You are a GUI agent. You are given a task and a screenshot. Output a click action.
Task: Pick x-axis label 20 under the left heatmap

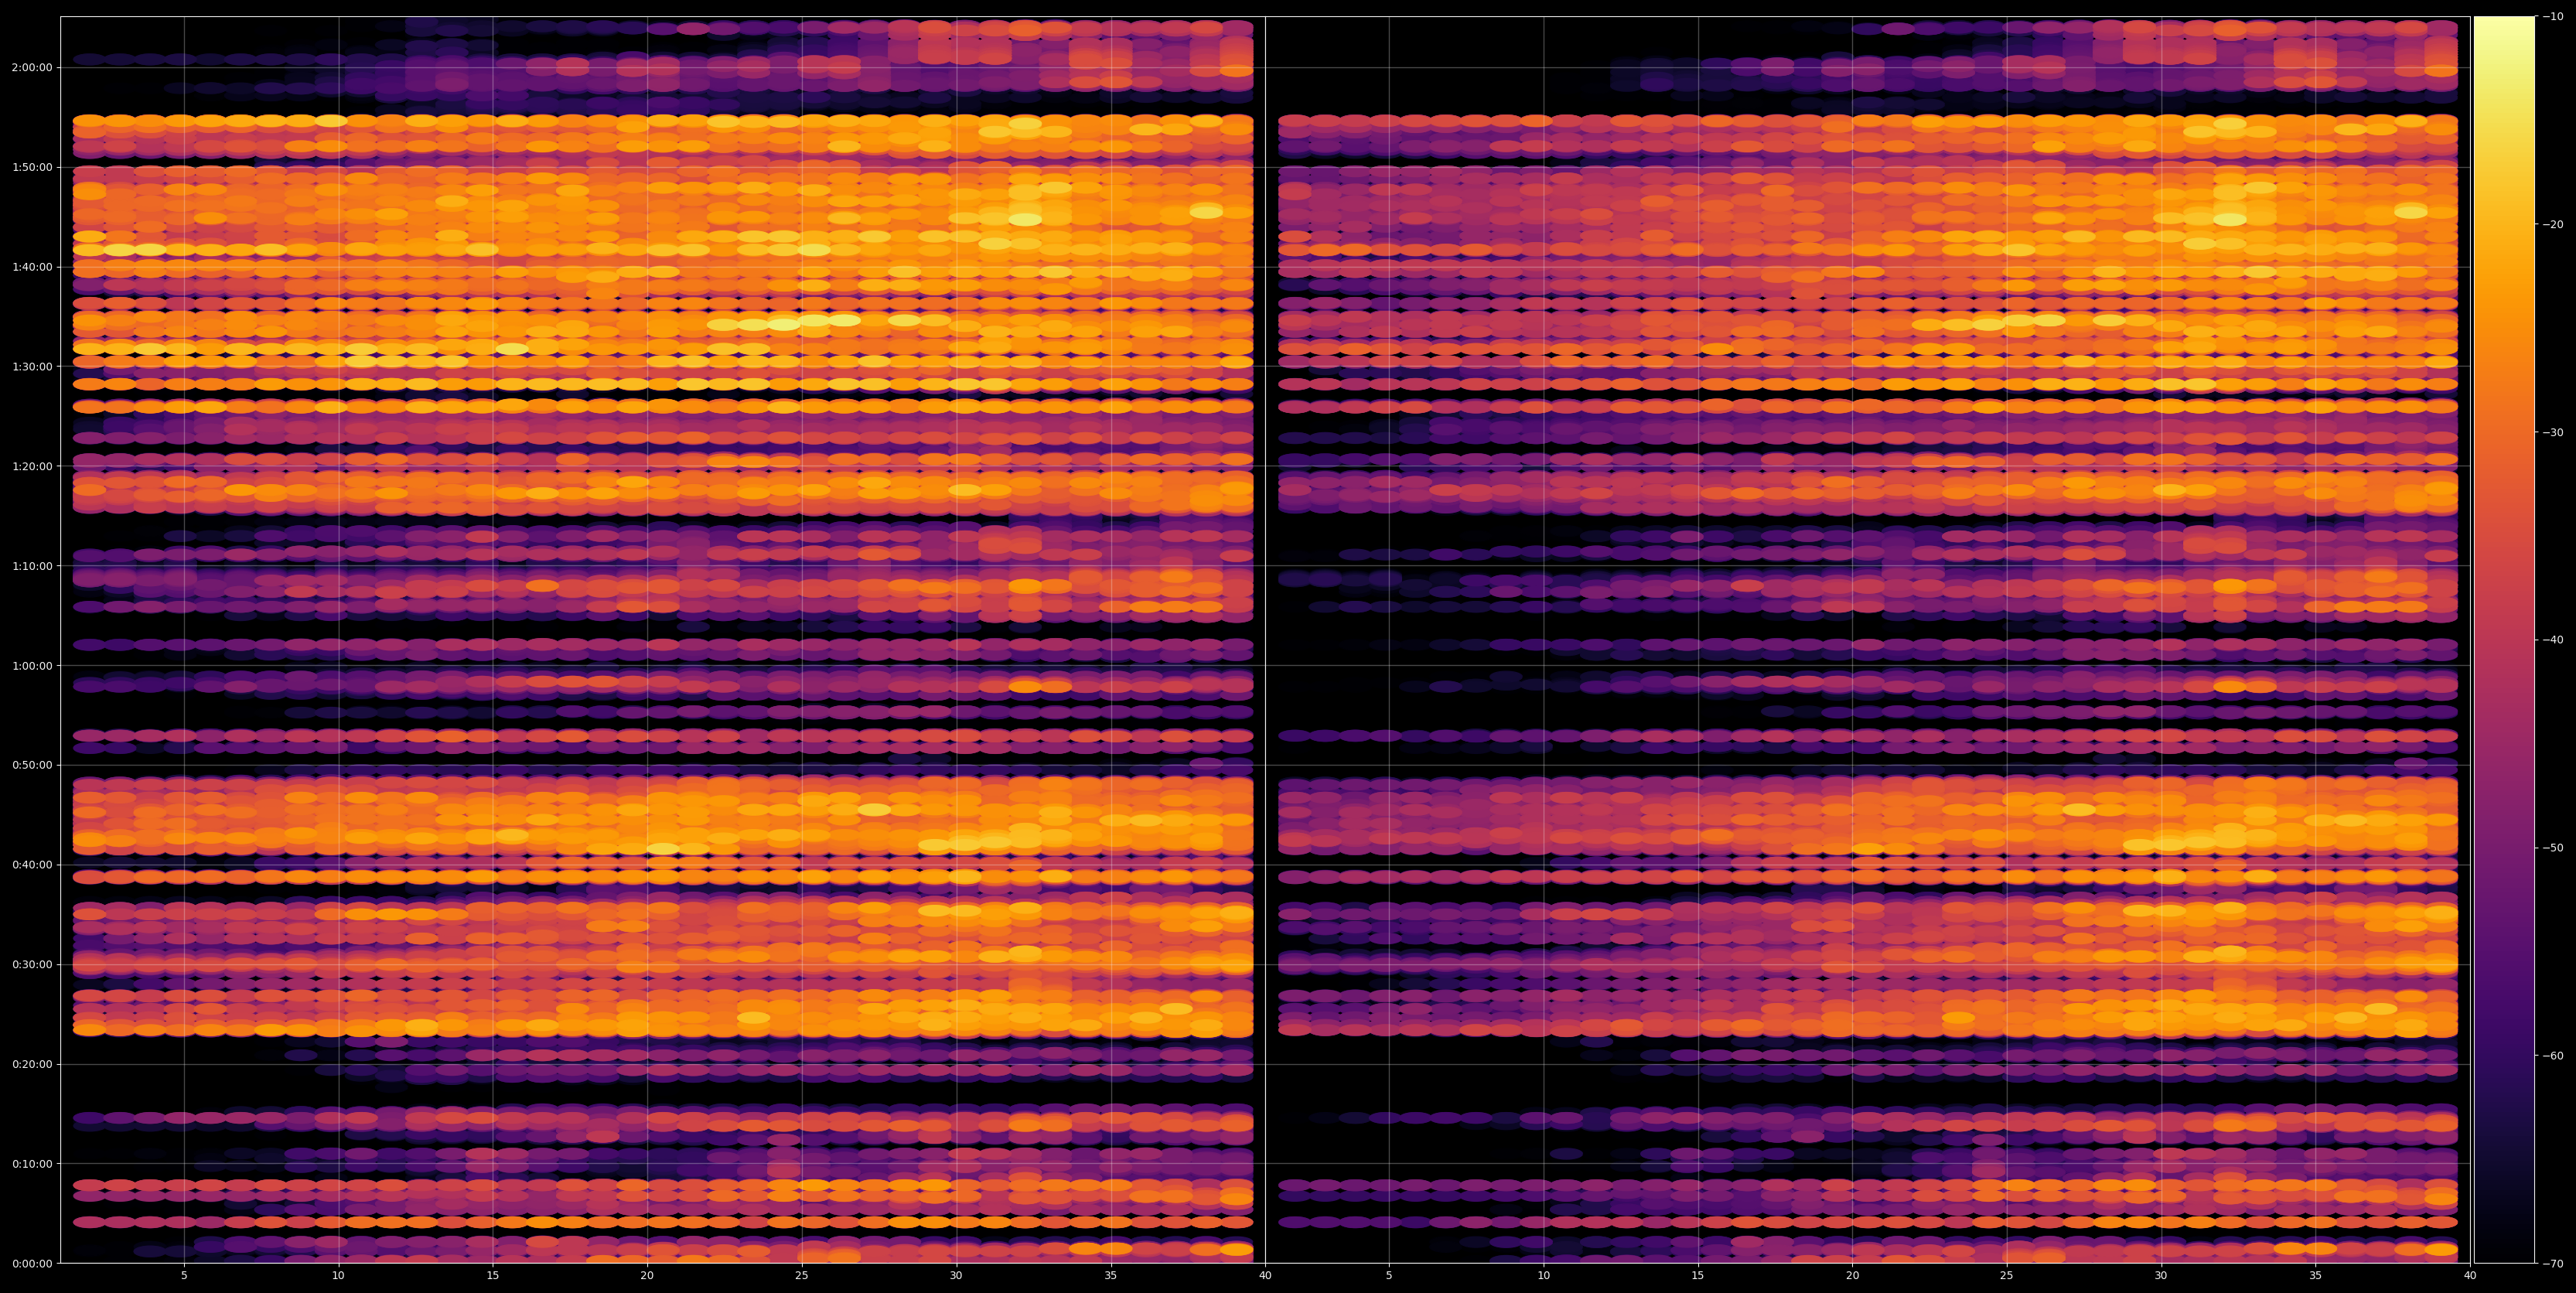[647, 1276]
